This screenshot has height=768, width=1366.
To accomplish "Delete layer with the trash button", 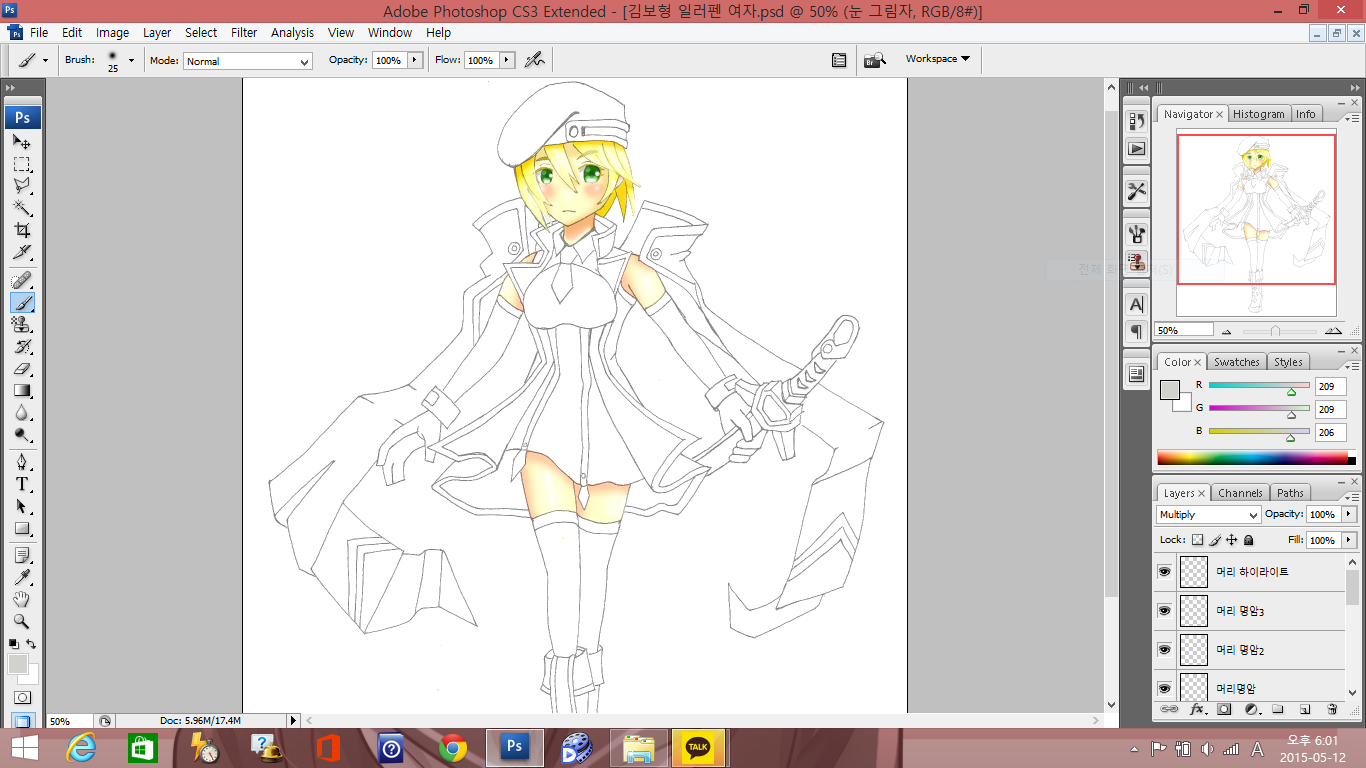I will pyautogui.click(x=1331, y=709).
